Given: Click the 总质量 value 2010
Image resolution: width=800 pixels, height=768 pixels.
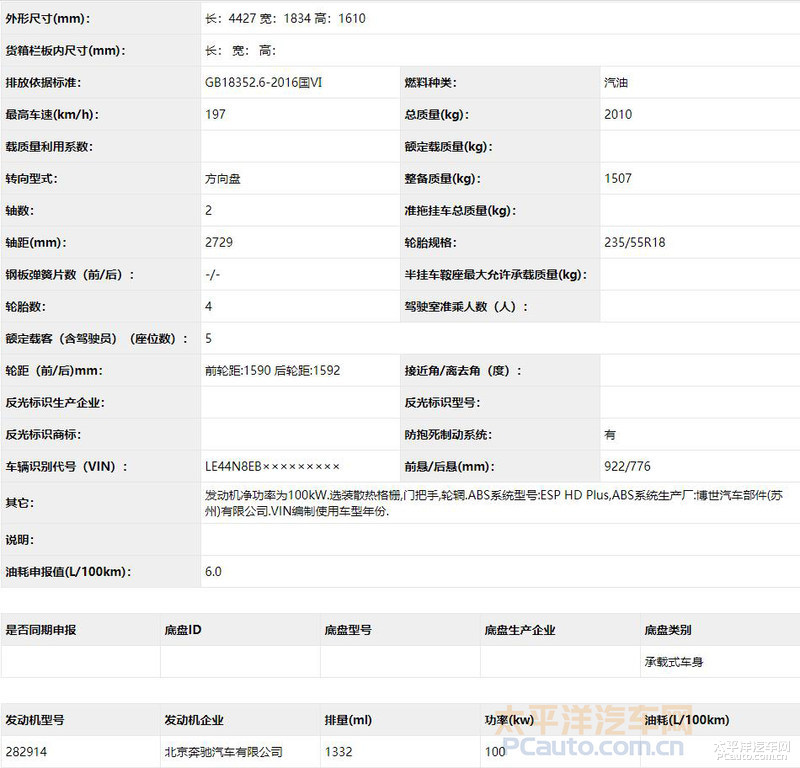Looking at the screenshot, I should [618, 115].
